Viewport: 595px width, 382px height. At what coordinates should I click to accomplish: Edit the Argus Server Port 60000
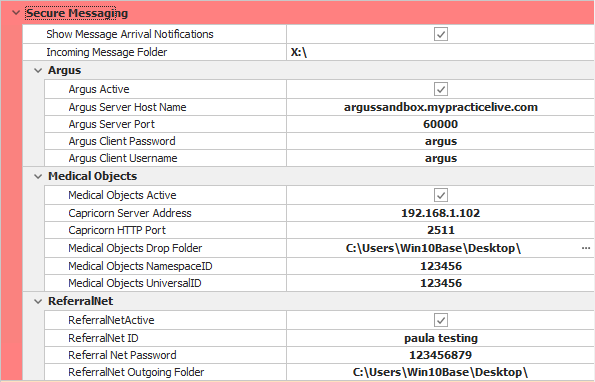click(x=441, y=124)
